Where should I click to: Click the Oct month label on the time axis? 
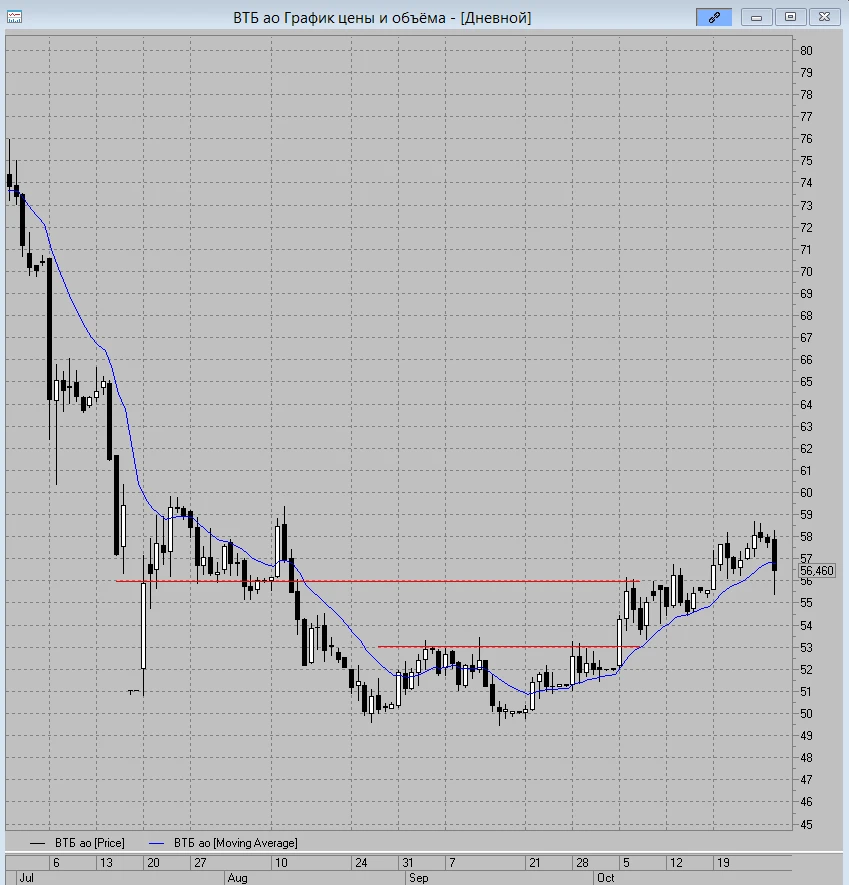605,878
